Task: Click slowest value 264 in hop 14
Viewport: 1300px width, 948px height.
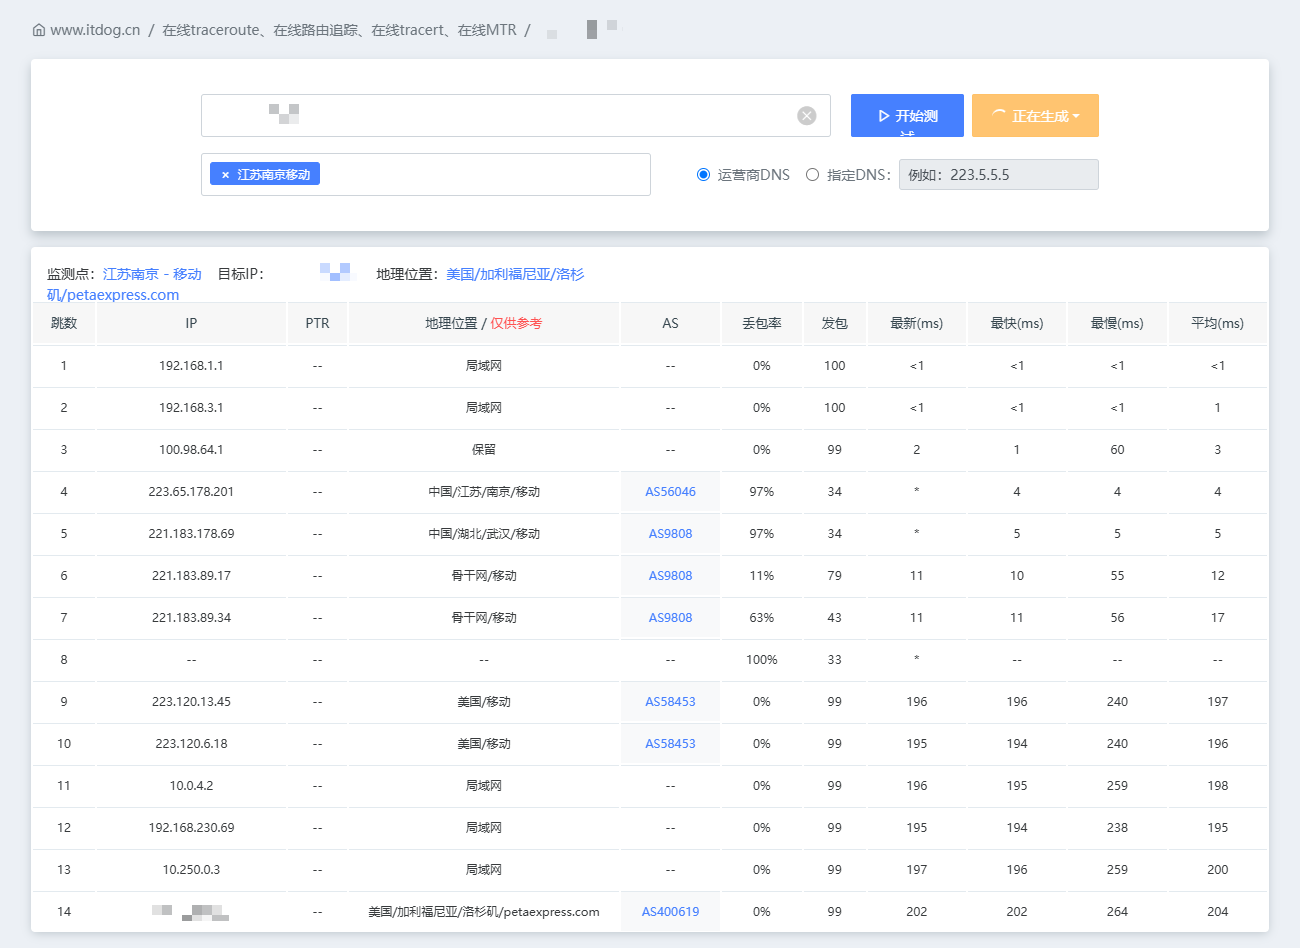Action: (1117, 912)
